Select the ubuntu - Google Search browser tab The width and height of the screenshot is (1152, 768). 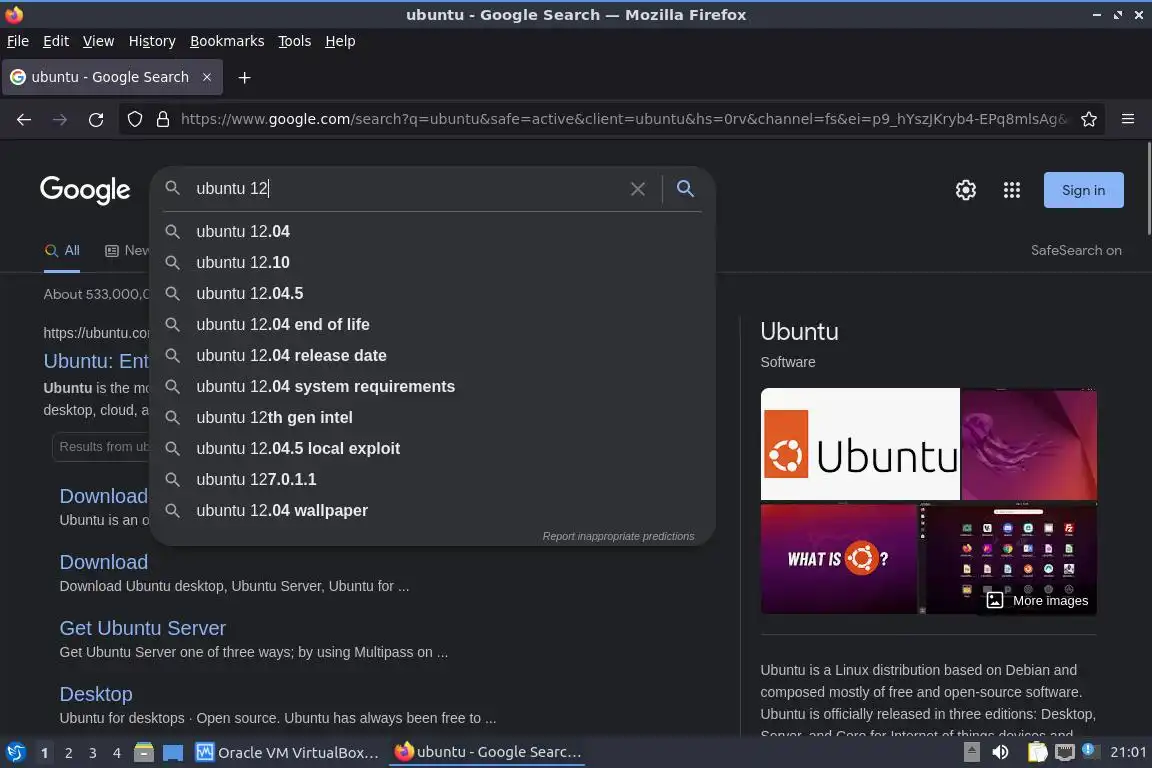point(112,77)
